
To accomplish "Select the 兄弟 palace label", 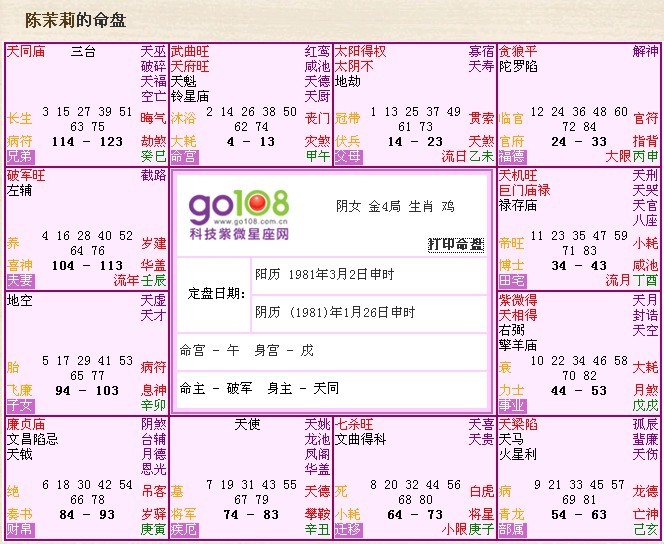I will click(19, 157).
